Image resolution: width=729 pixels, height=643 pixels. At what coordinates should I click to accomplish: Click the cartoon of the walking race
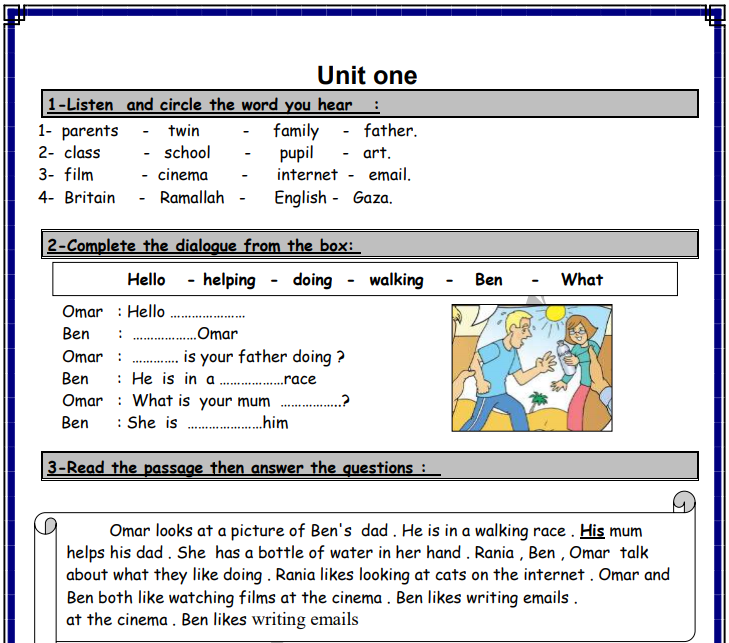click(x=532, y=368)
